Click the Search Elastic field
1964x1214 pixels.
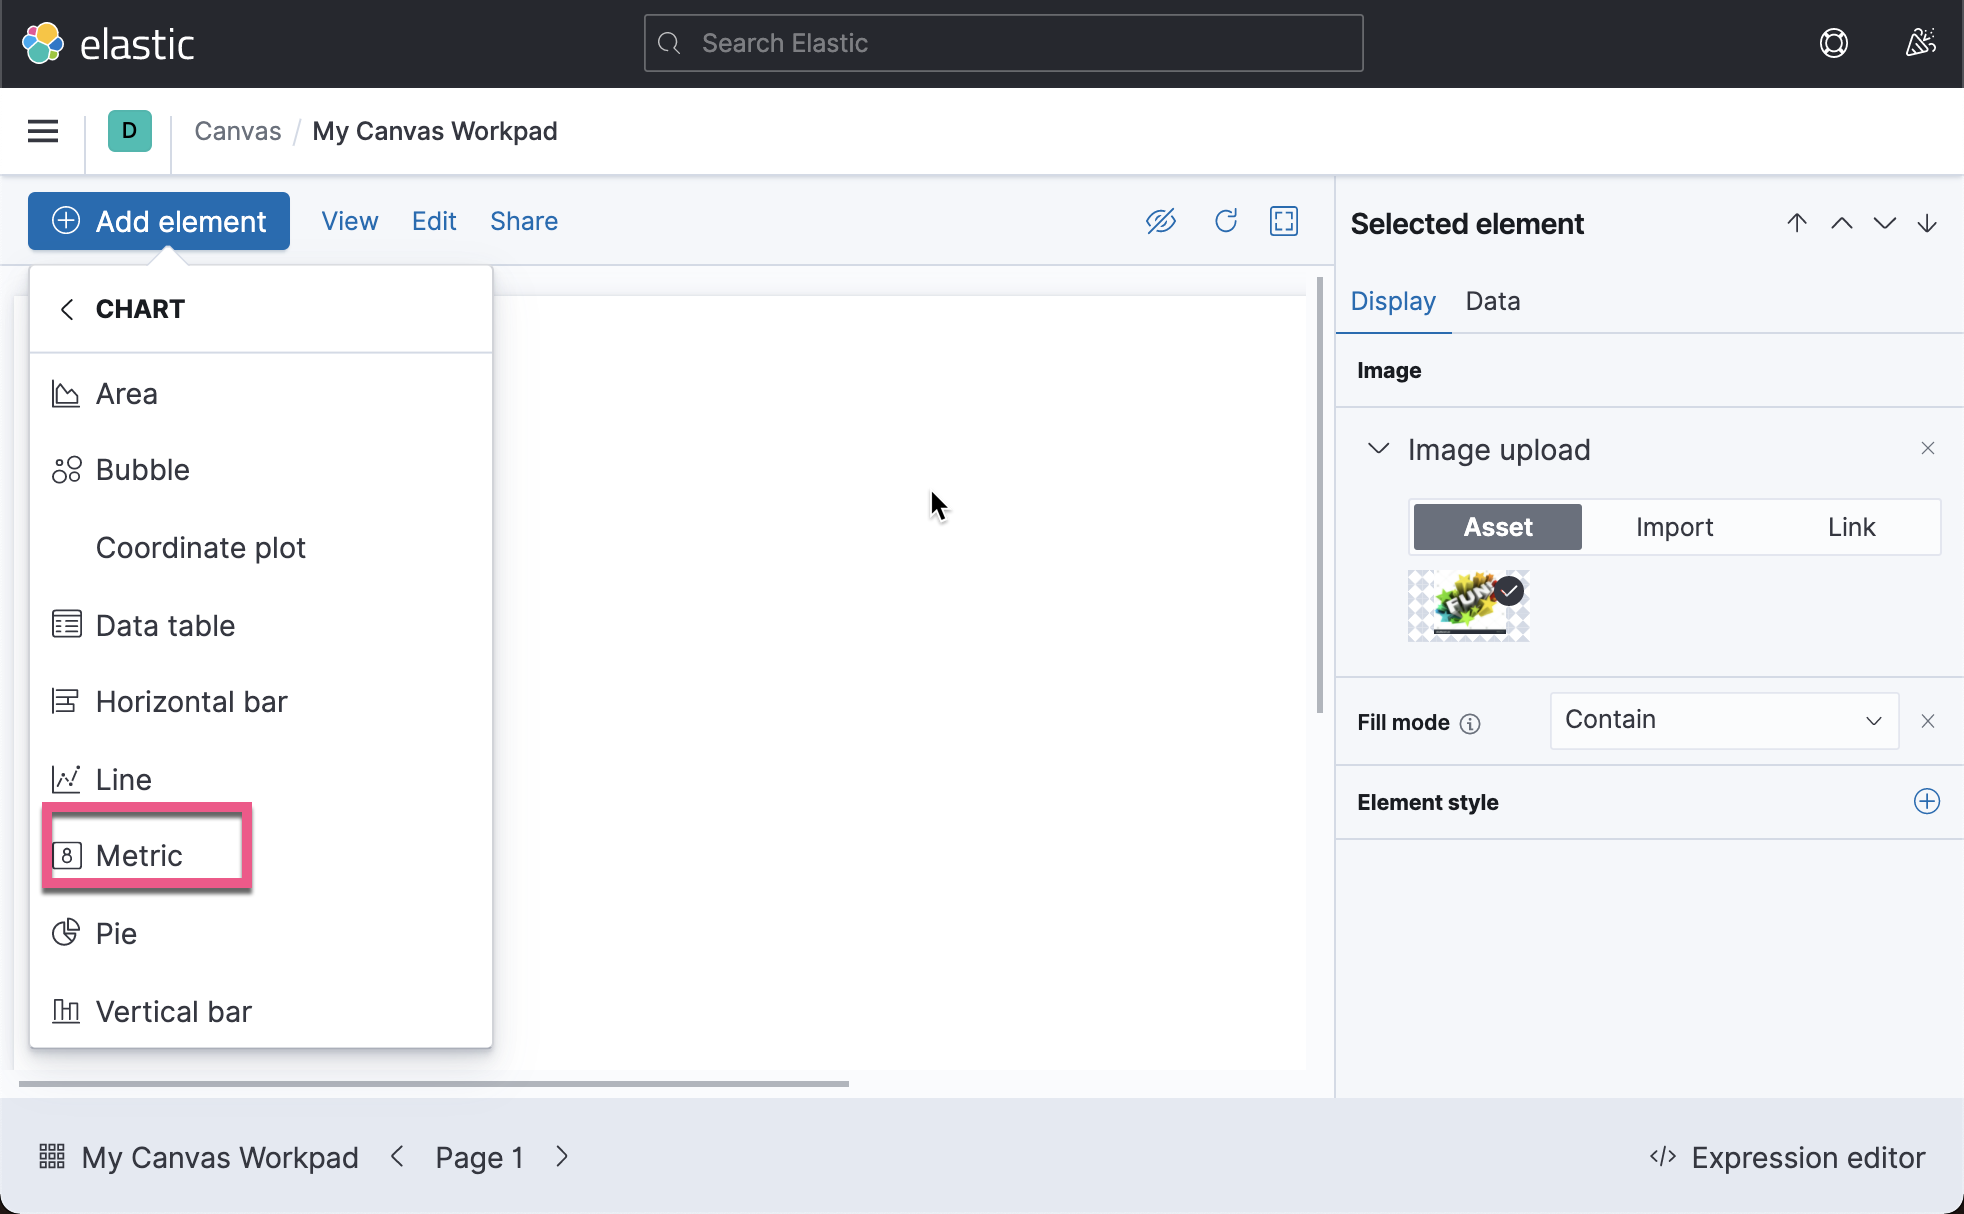tap(1002, 43)
